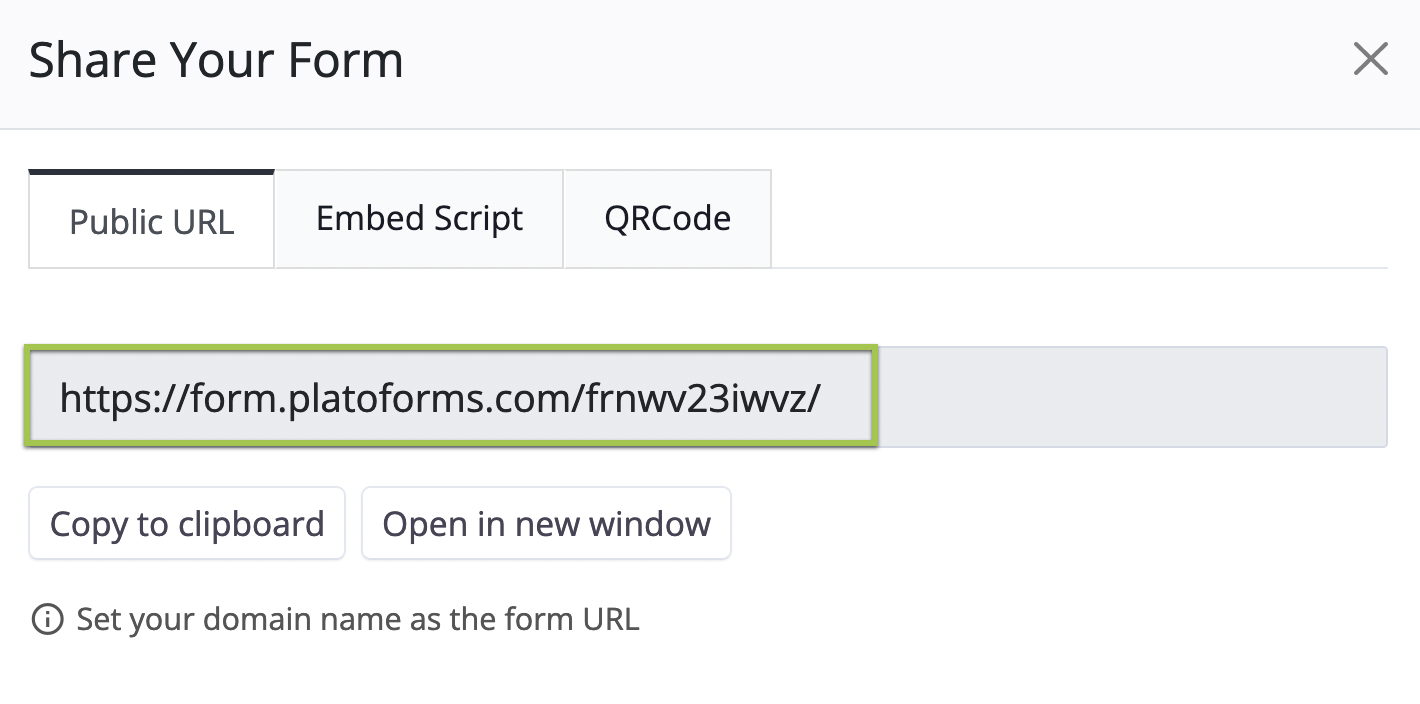
Task: Switch to the Embed Script tab
Action: click(x=419, y=219)
